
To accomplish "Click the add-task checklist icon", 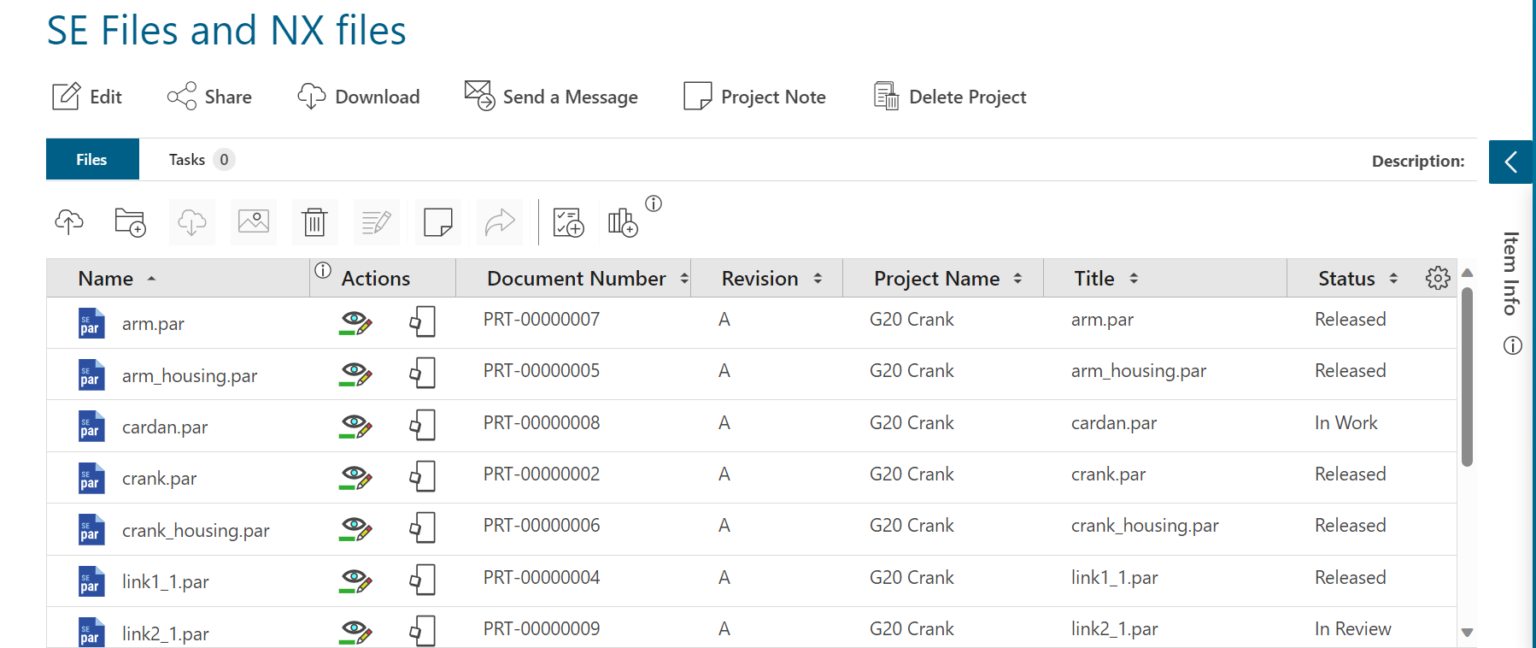I will [567, 222].
